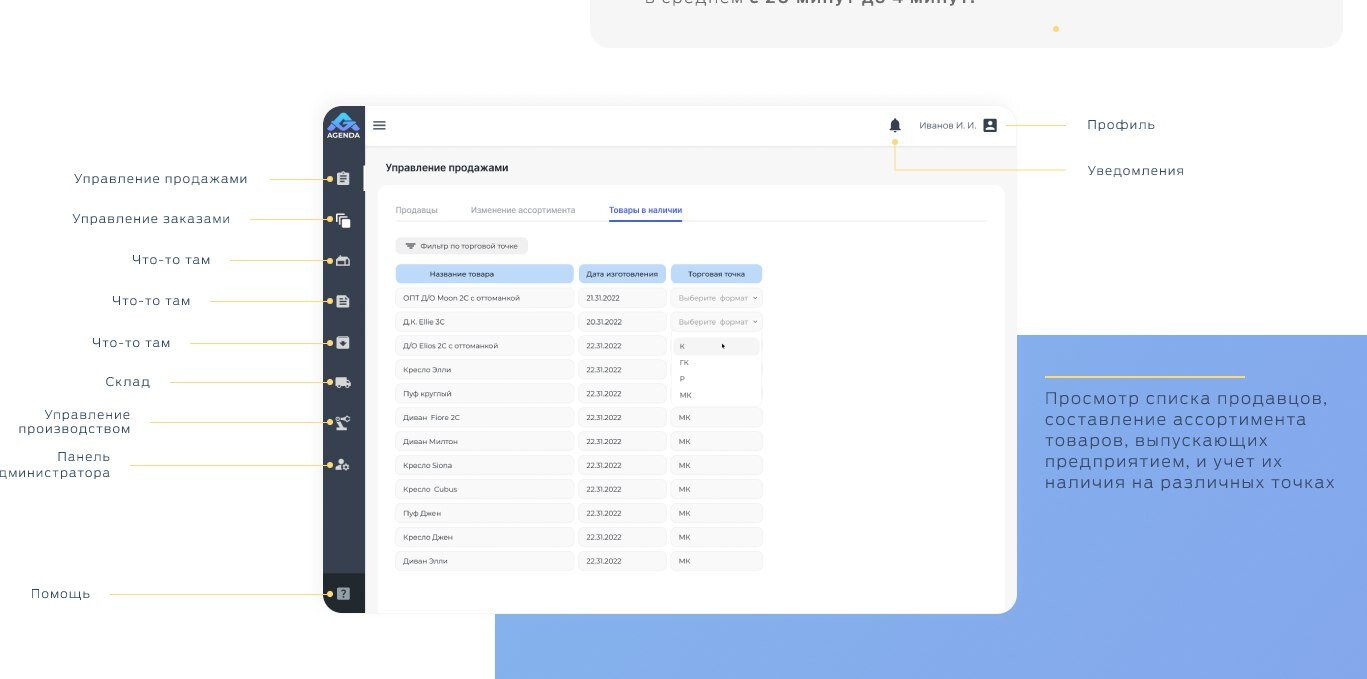This screenshot has height=679, width=1367.
Task: Click the Фильтр по торговой точке button
Action: click(462, 245)
